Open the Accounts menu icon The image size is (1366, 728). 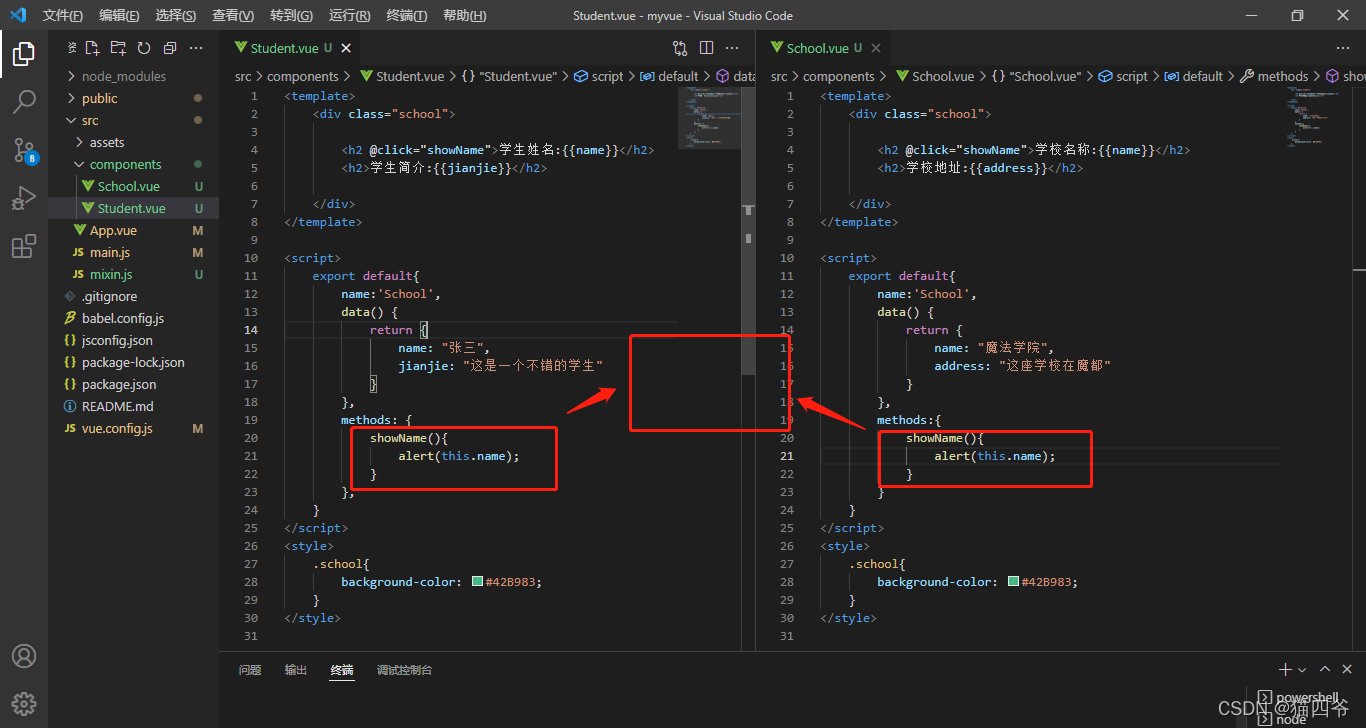(x=24, y=656)
